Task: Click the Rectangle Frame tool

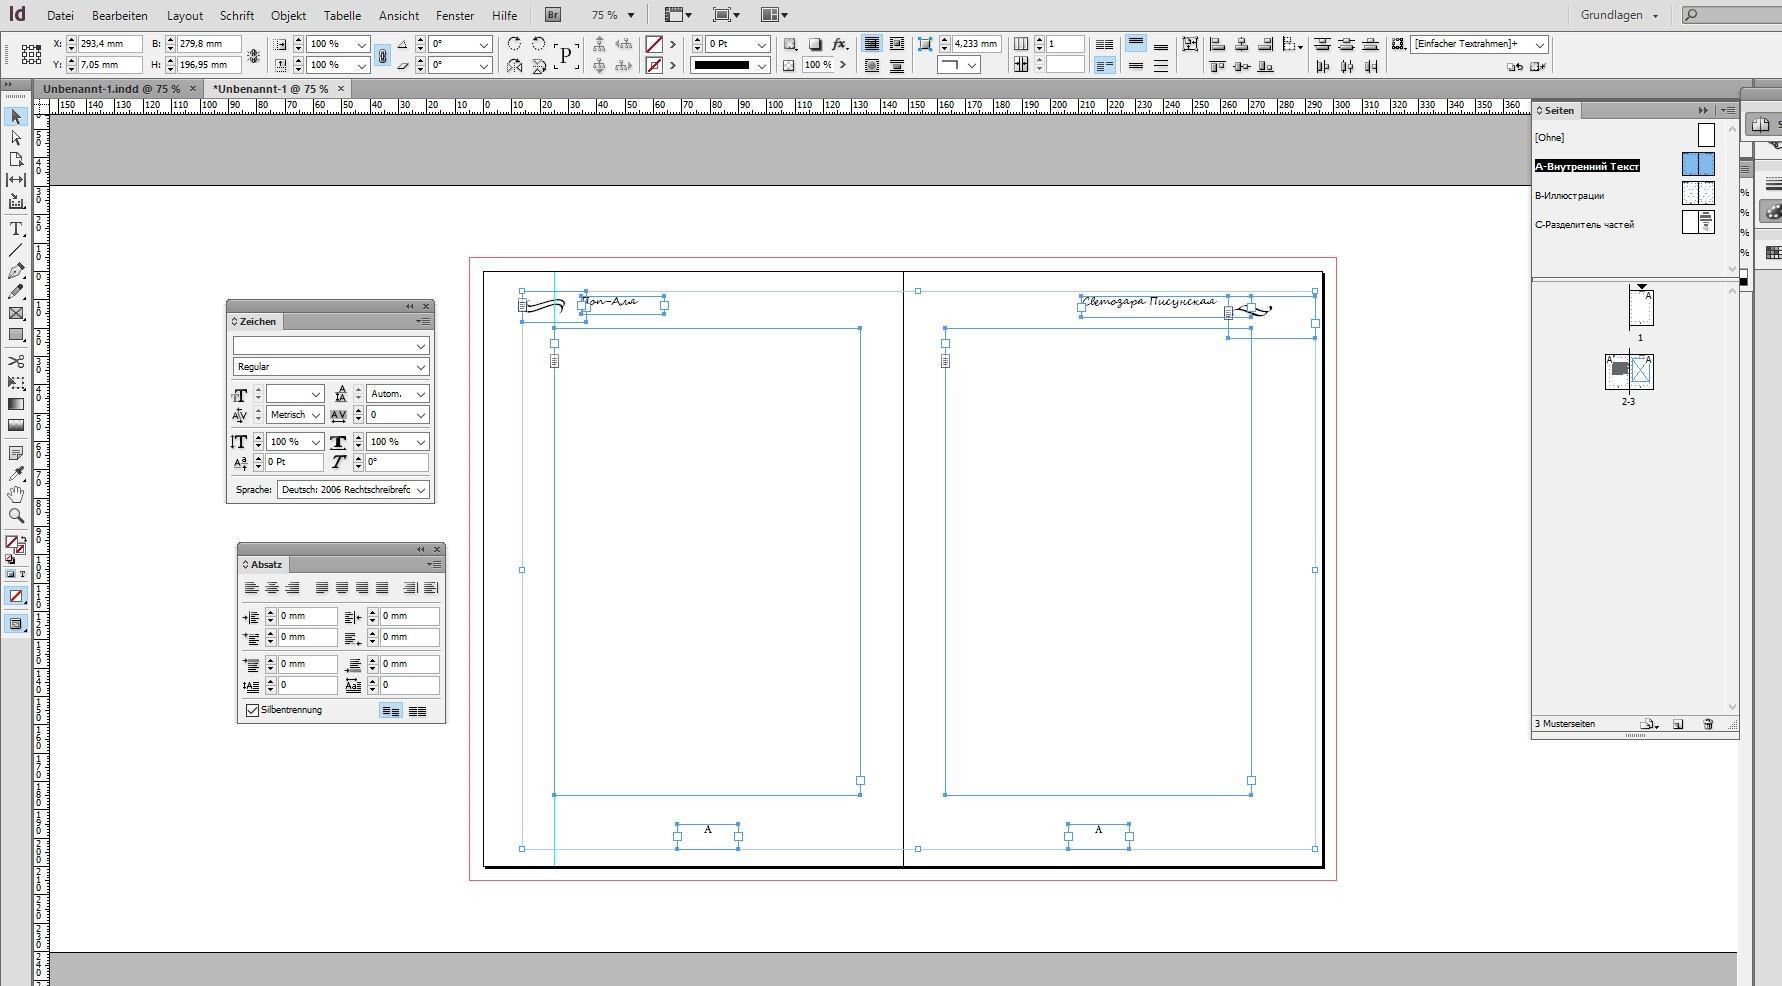Action: (16, 314)
